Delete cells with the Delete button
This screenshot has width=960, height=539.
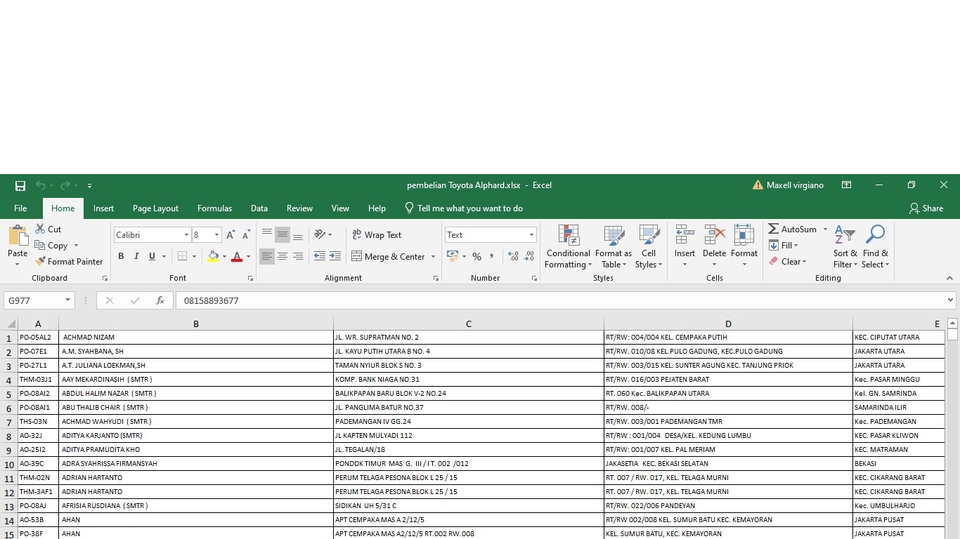714,246
